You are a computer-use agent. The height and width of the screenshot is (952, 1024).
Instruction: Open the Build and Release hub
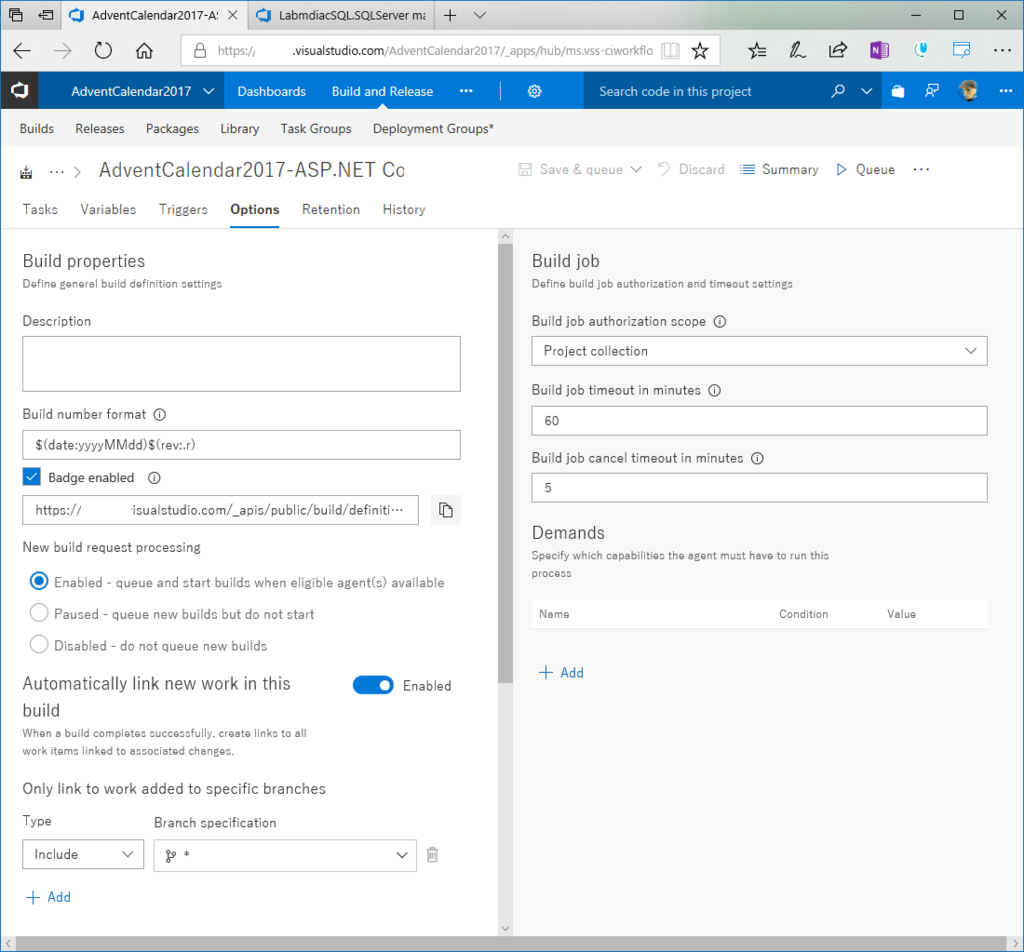[382, 91]
